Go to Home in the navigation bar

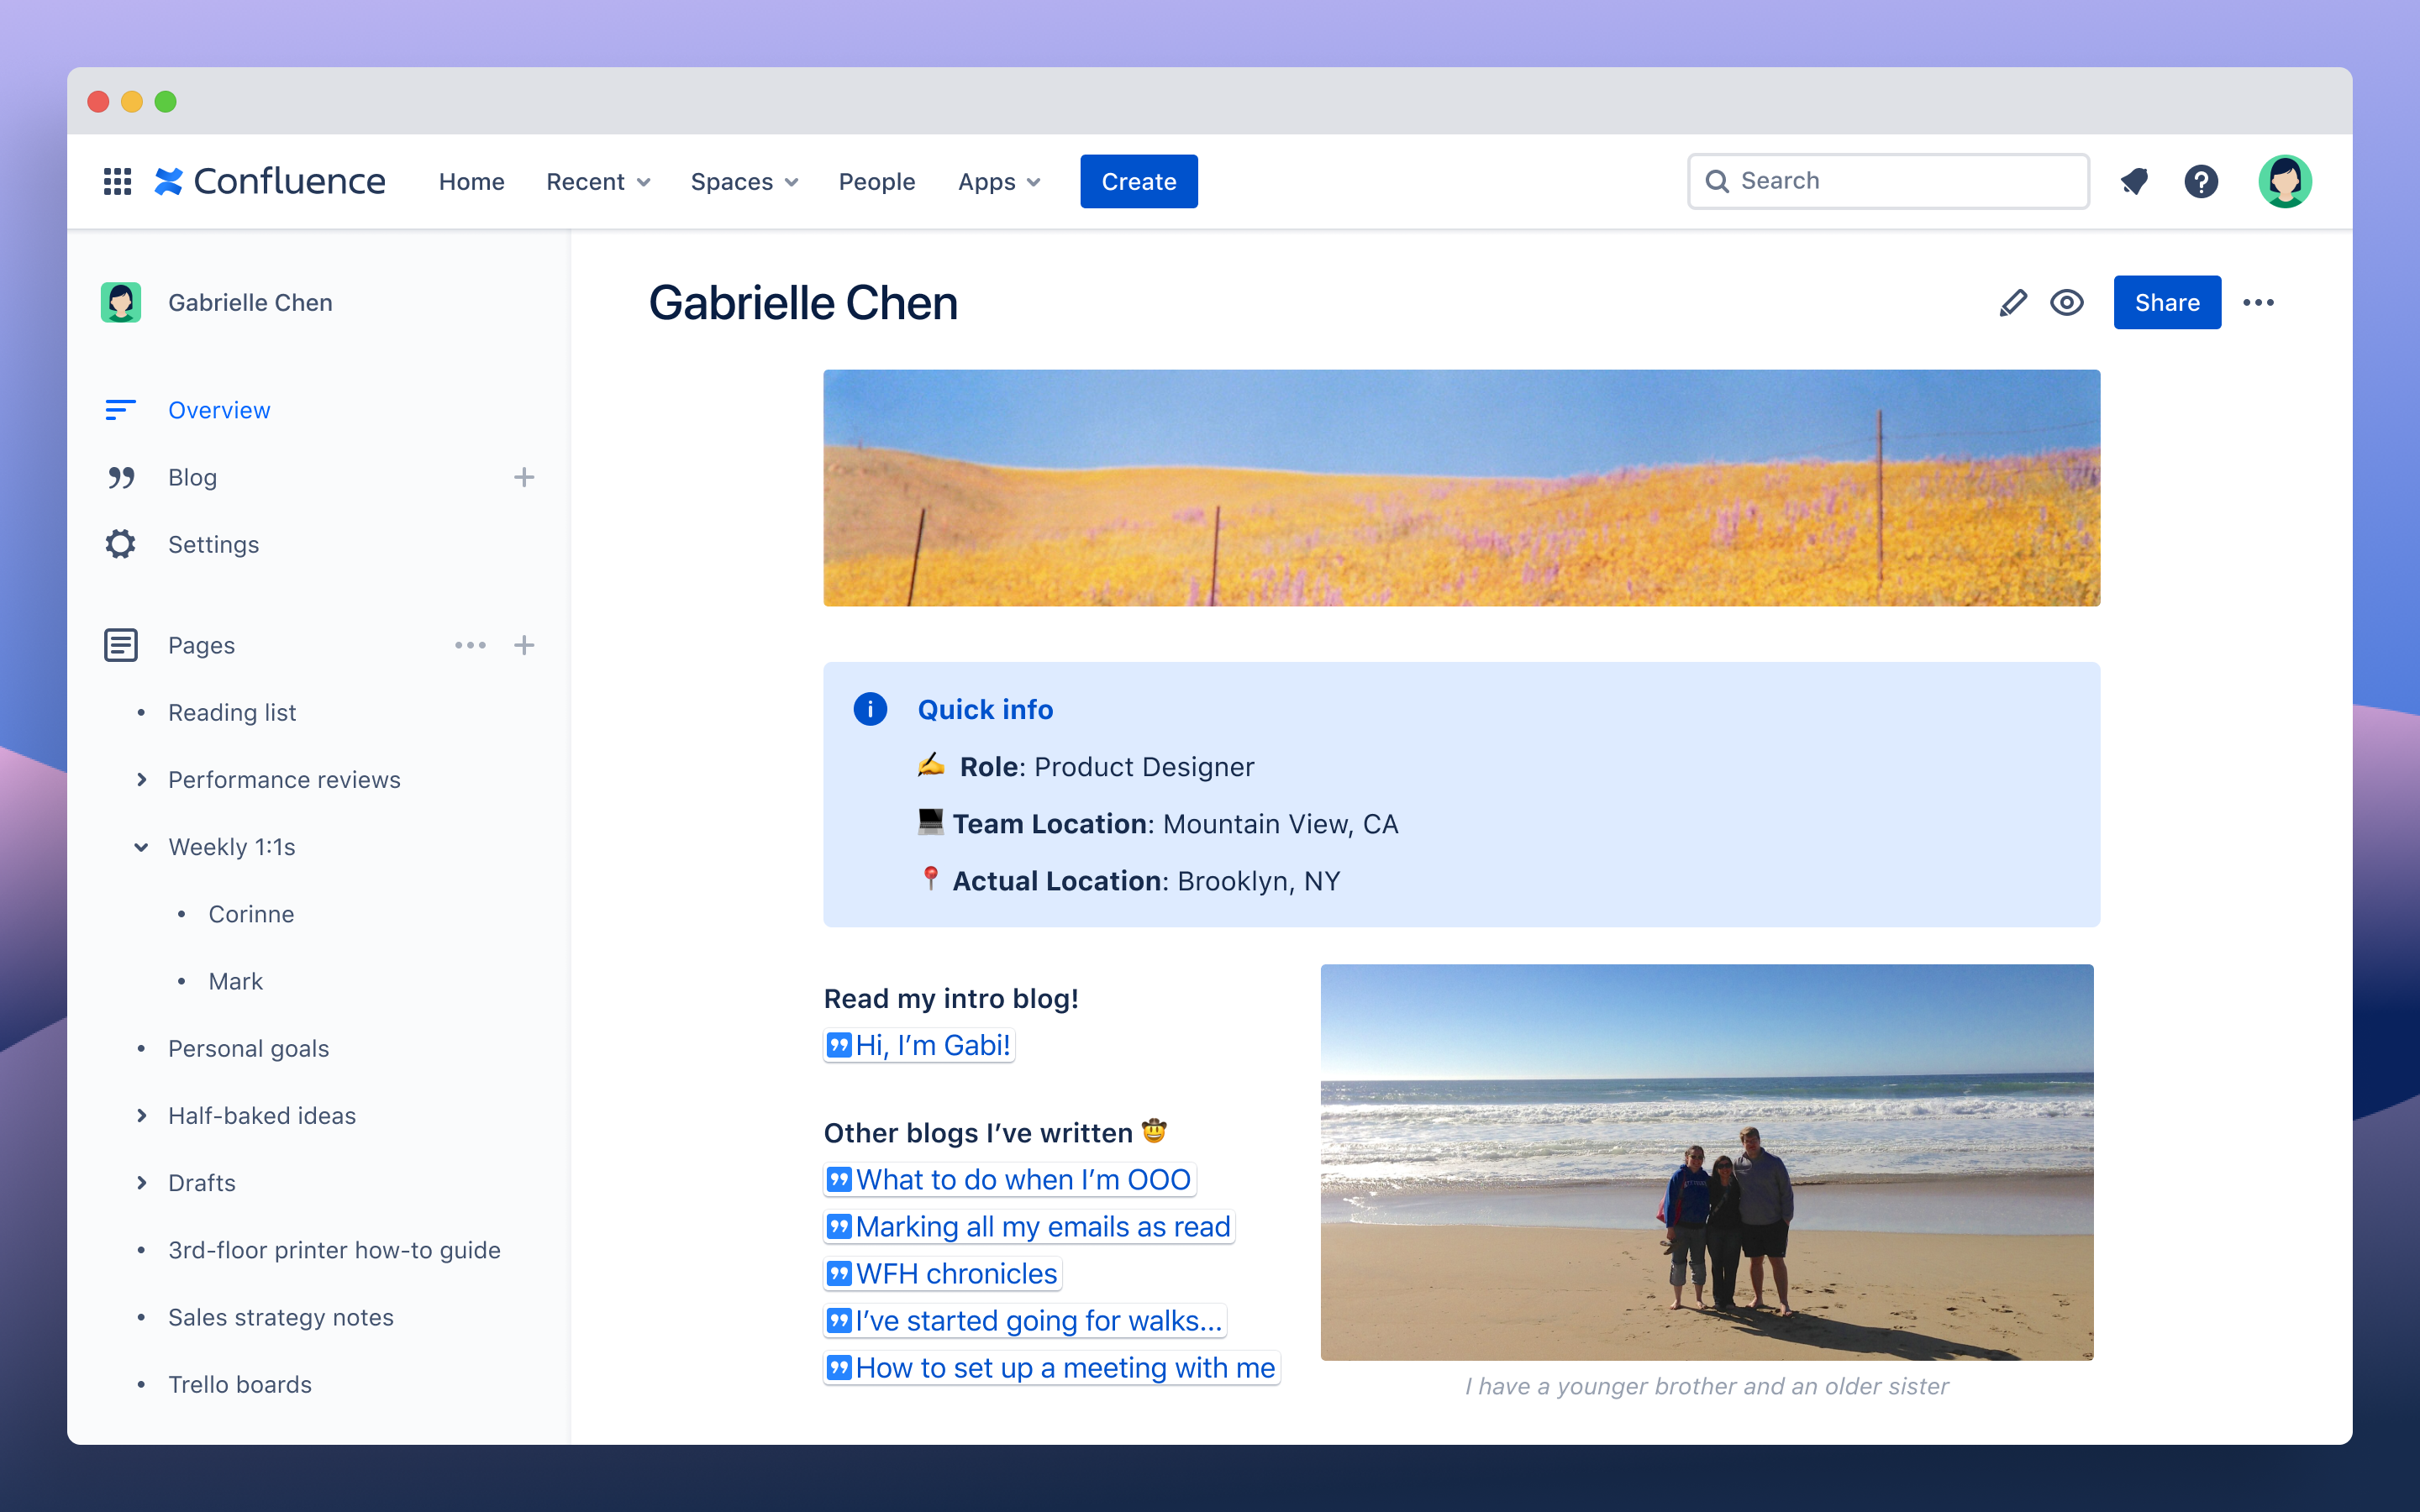coord(471,181)
